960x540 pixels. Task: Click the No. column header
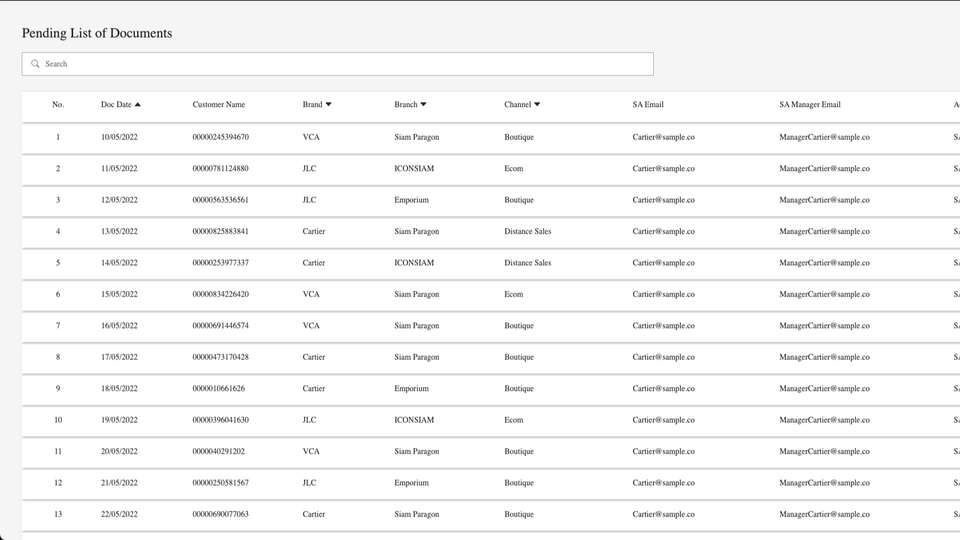[x=58, y=105]
